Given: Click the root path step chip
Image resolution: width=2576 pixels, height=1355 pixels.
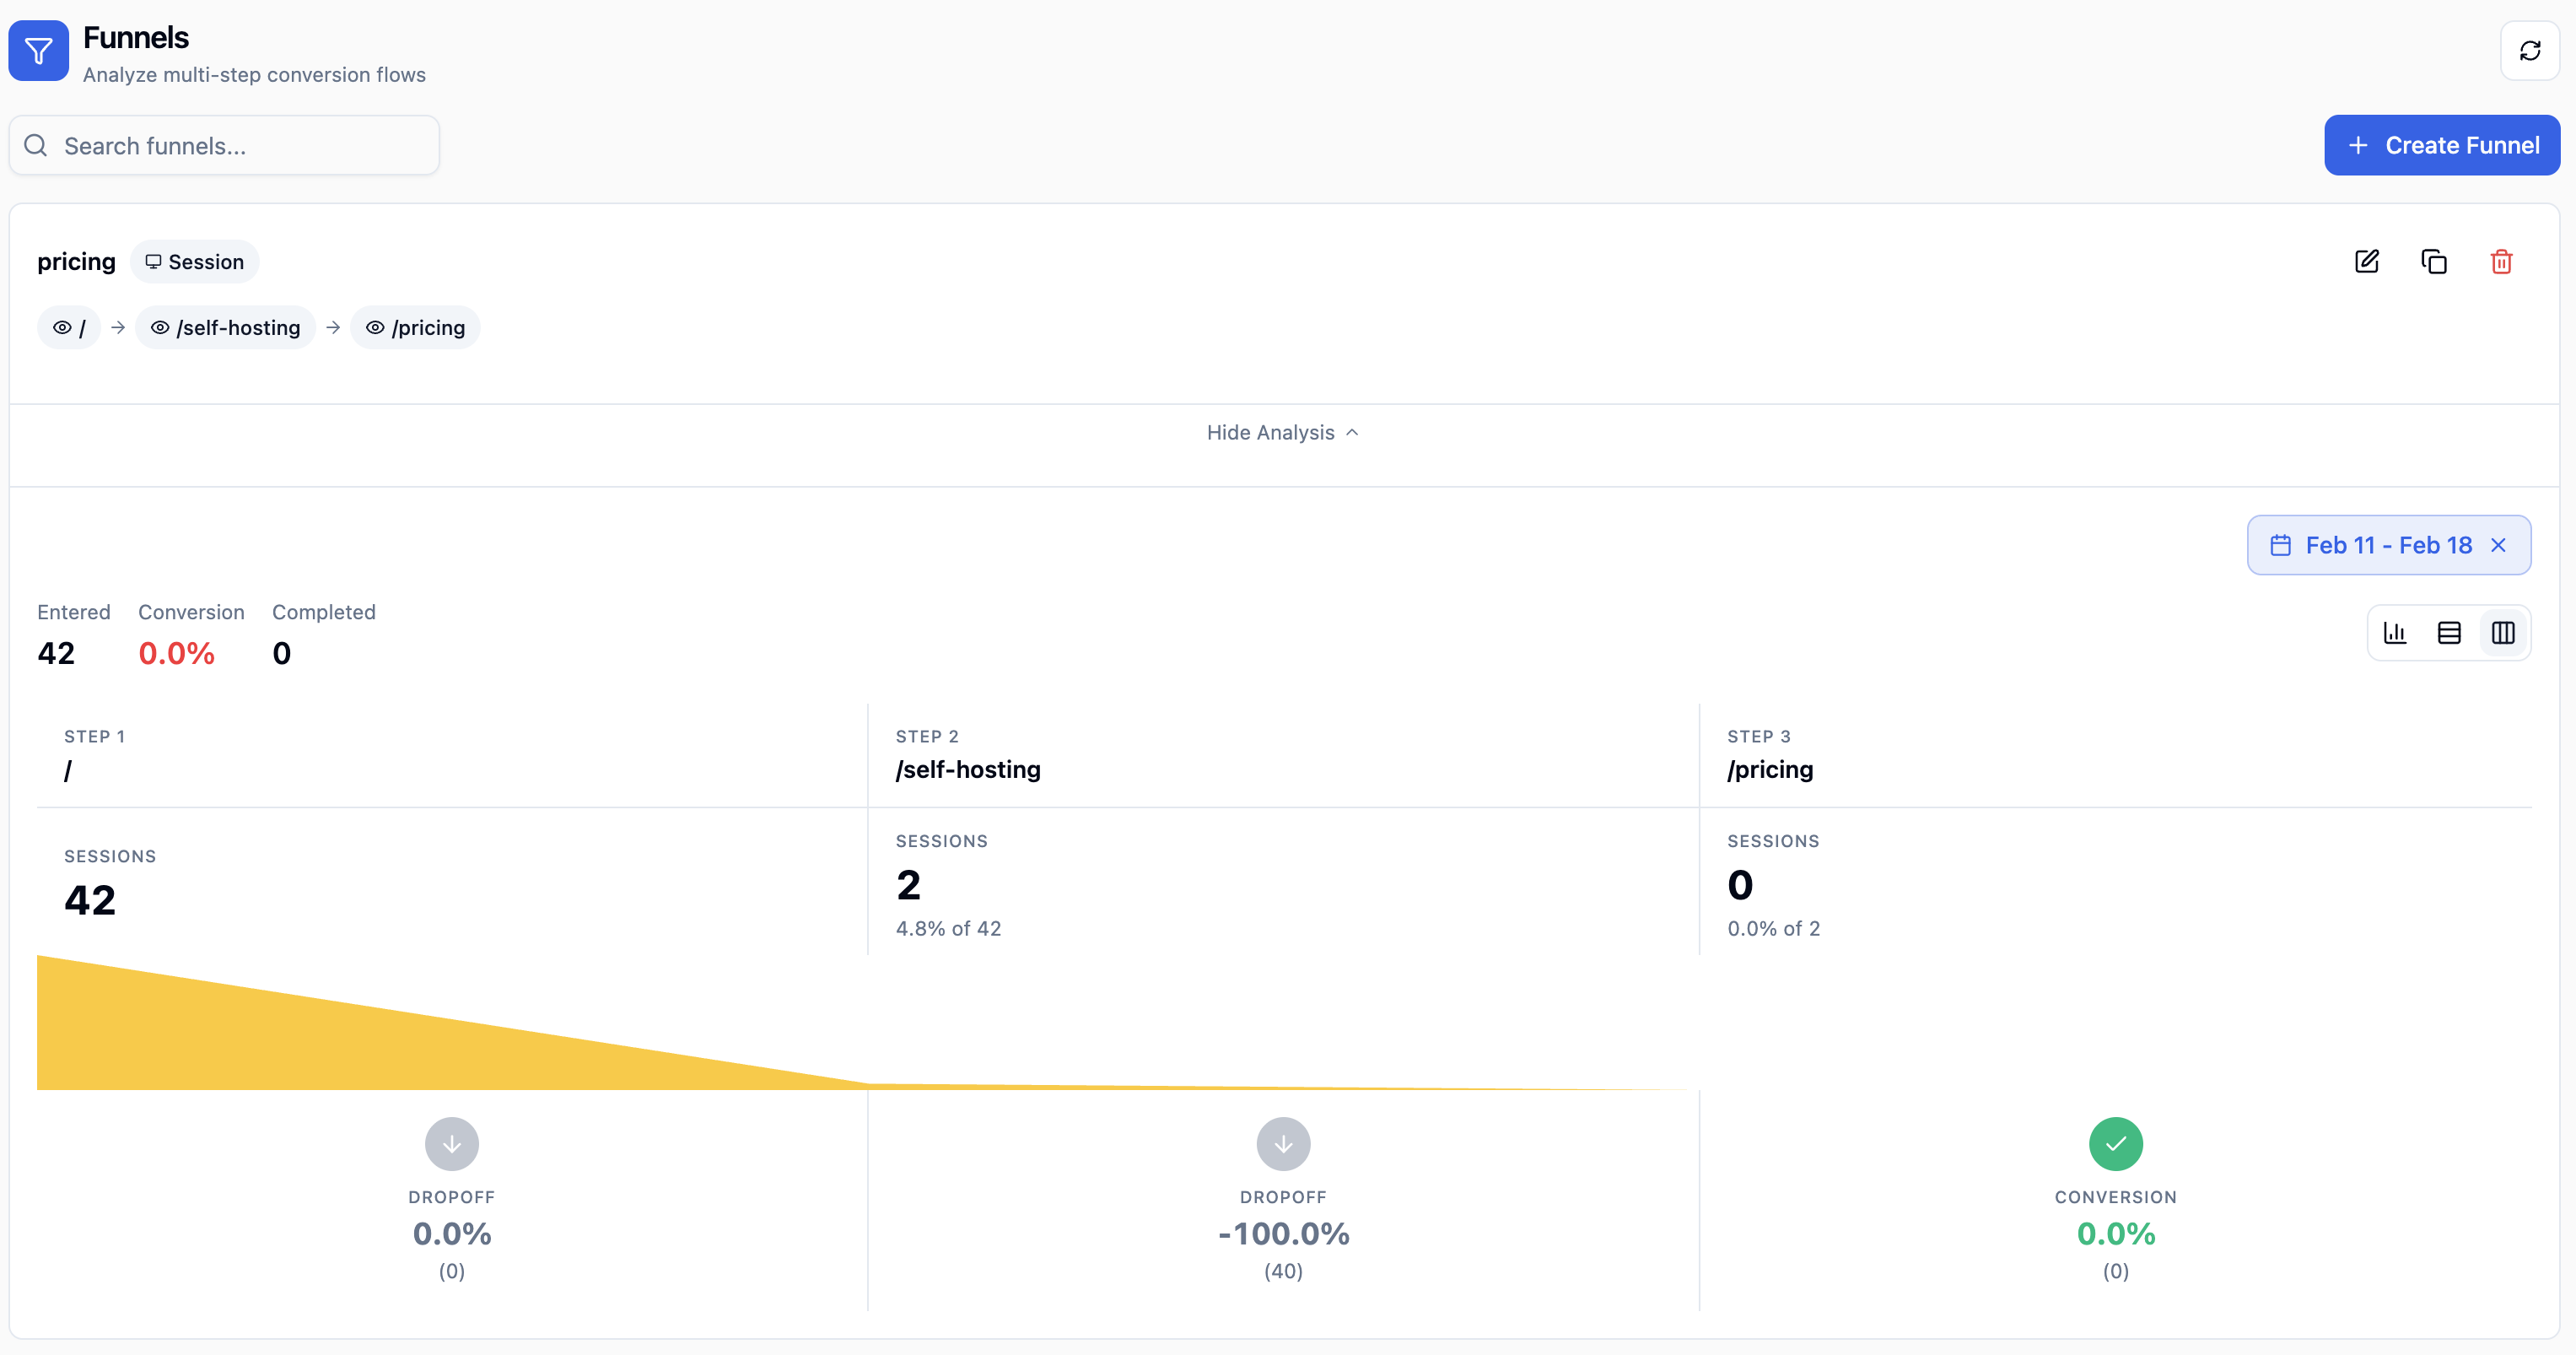Looking at the screenshot, I should [69, 328].
